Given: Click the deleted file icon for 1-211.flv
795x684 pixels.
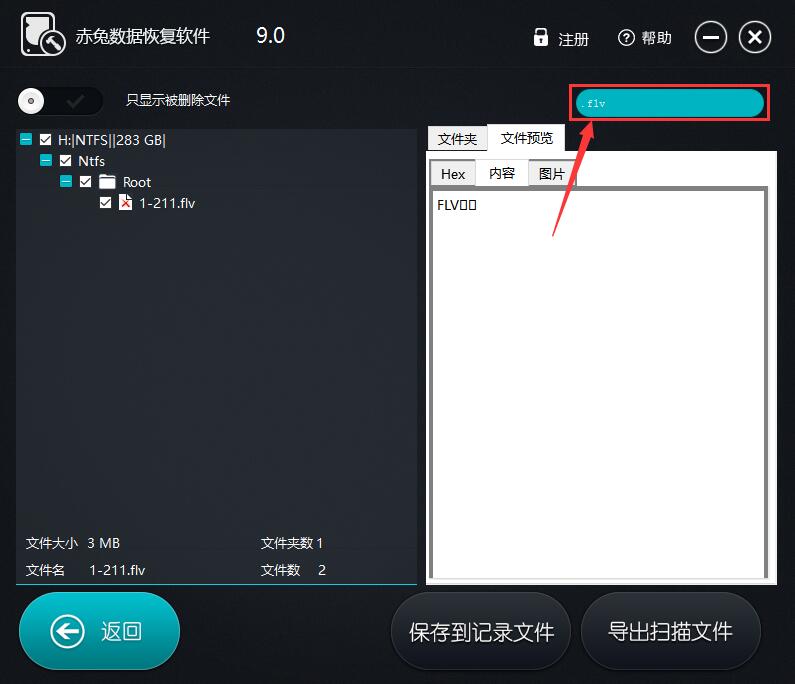Looking at the screenshot, I should pyautogui.click(x=125, y=202).
